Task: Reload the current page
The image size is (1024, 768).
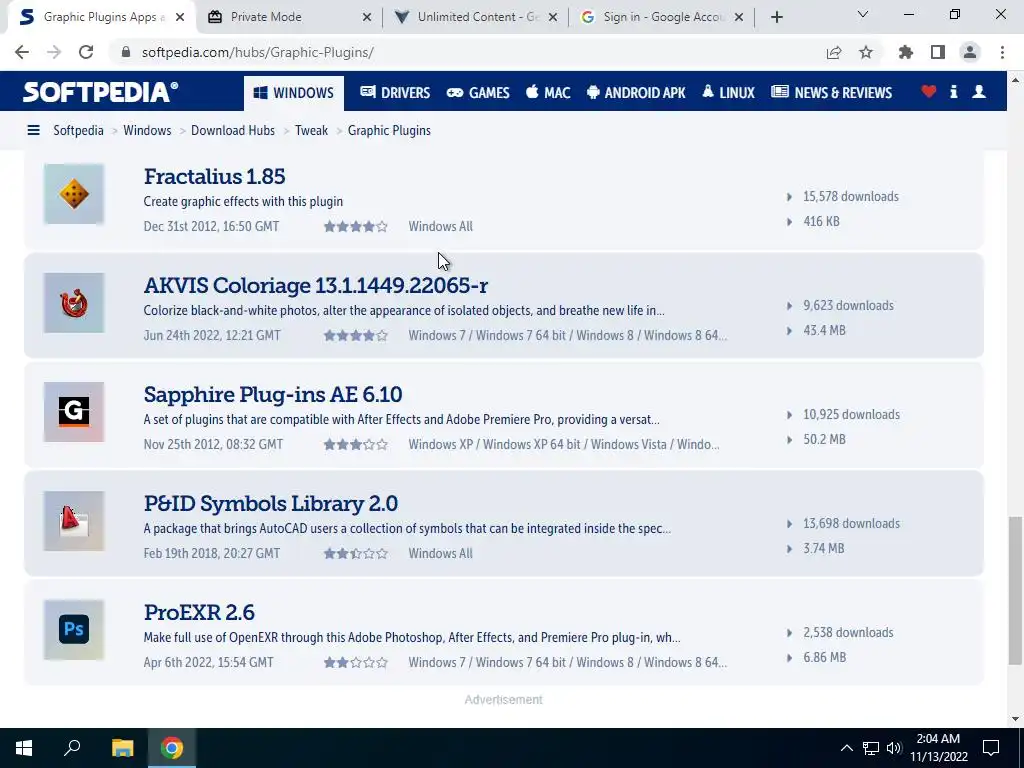Action: point(86,52)
